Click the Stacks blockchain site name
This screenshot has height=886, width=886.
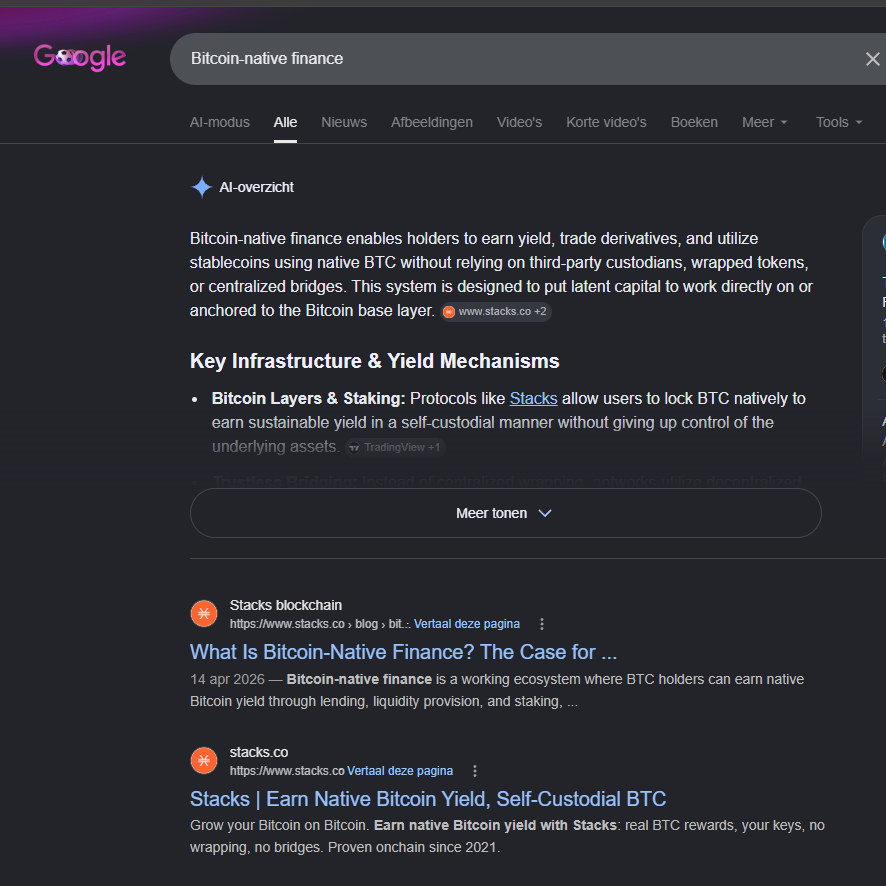[285, 605]
